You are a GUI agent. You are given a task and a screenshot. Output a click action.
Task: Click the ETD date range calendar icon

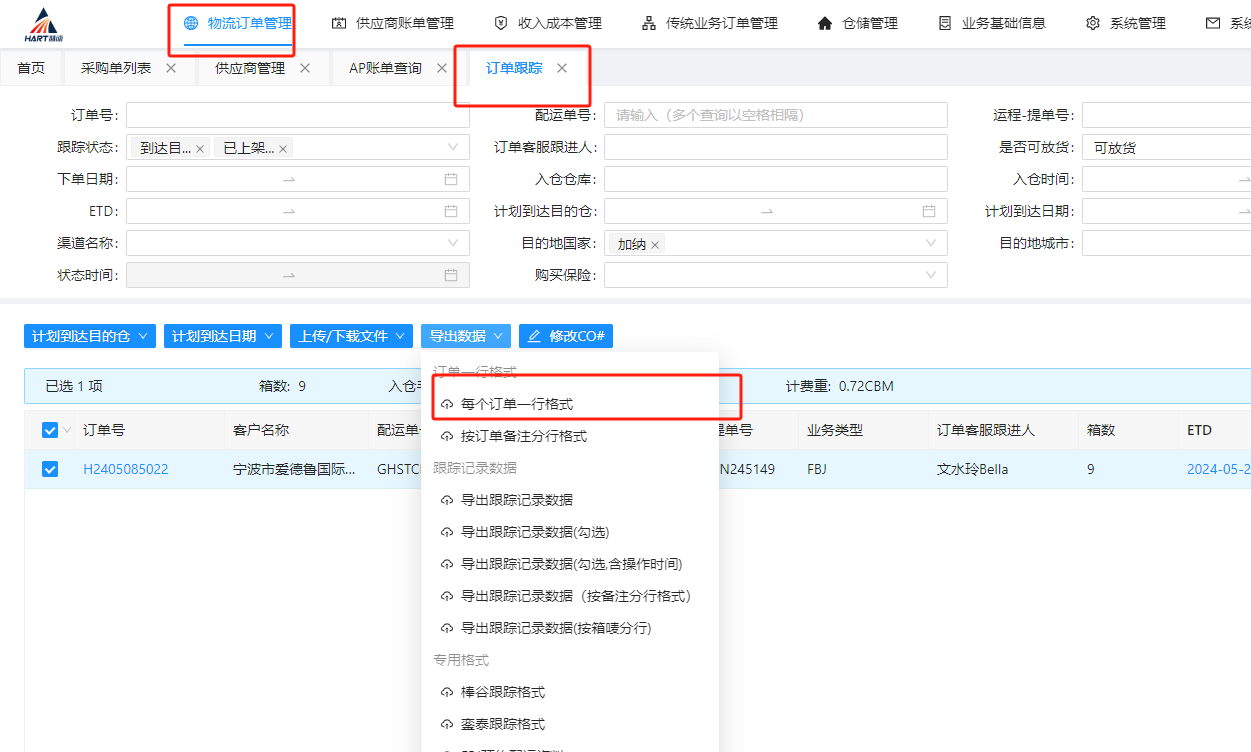point(451,211)
